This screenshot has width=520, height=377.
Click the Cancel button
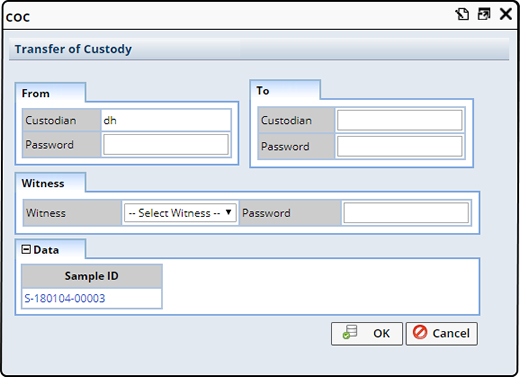(x=442, y=333)
